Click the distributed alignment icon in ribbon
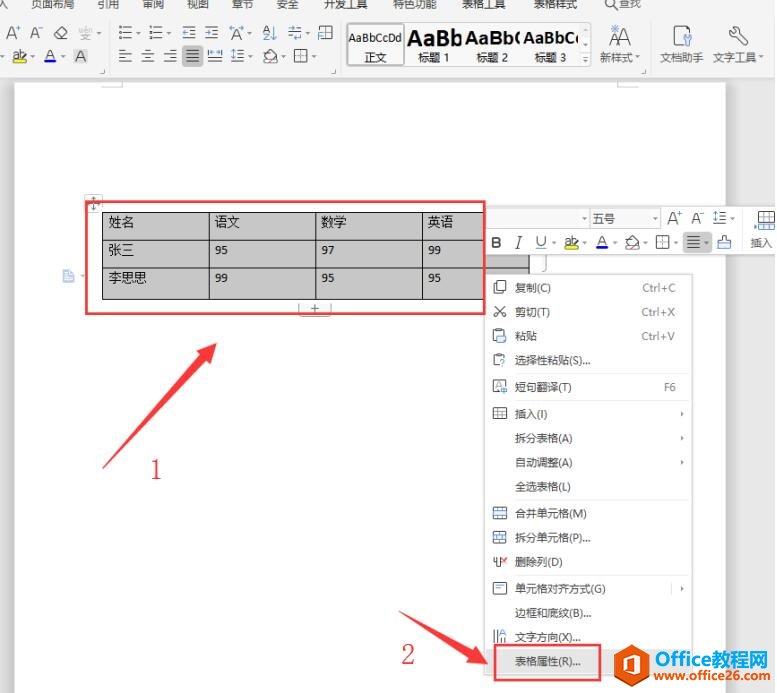This screenshot has width=777, height=693. pyautogui.click(x=215, y=56)
